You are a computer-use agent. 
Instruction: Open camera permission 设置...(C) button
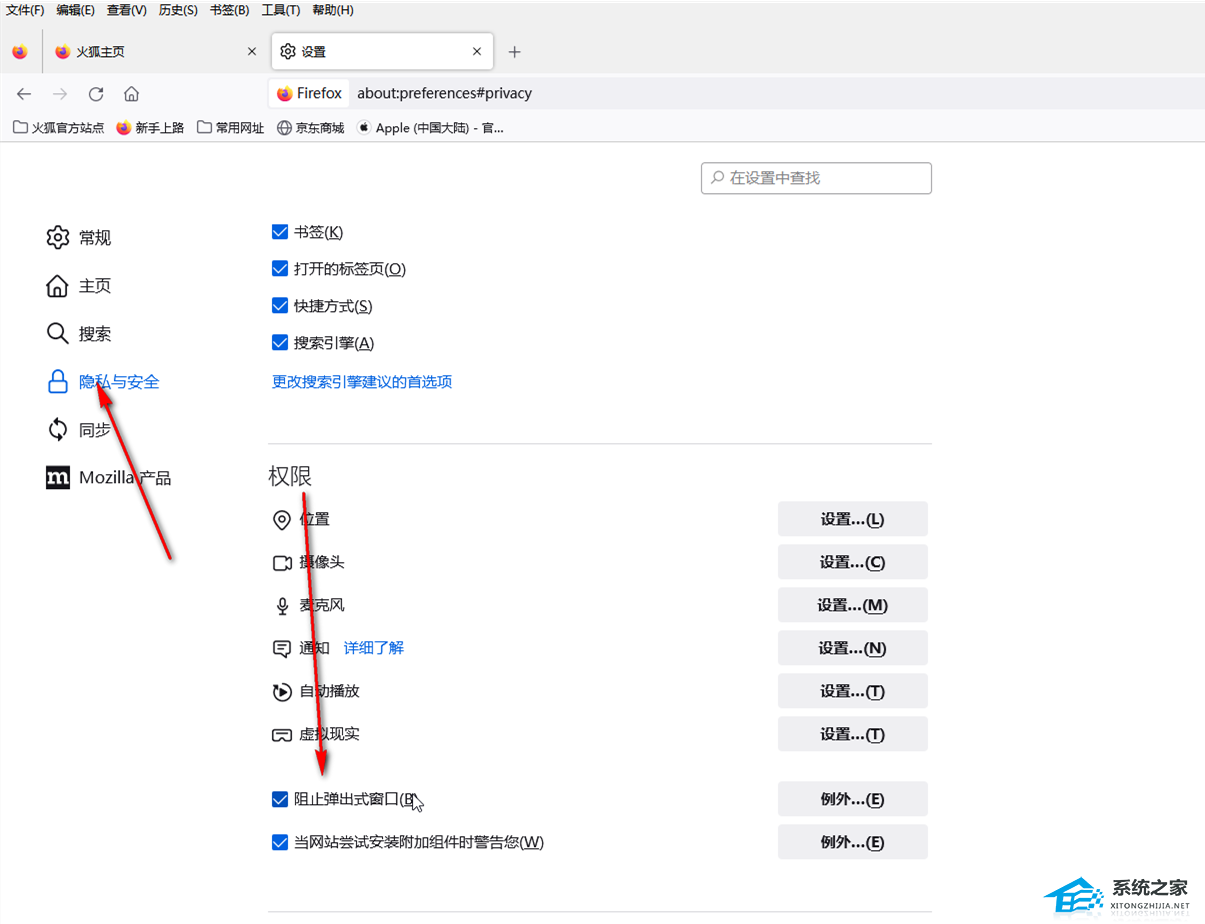click(x=853, y=562)
